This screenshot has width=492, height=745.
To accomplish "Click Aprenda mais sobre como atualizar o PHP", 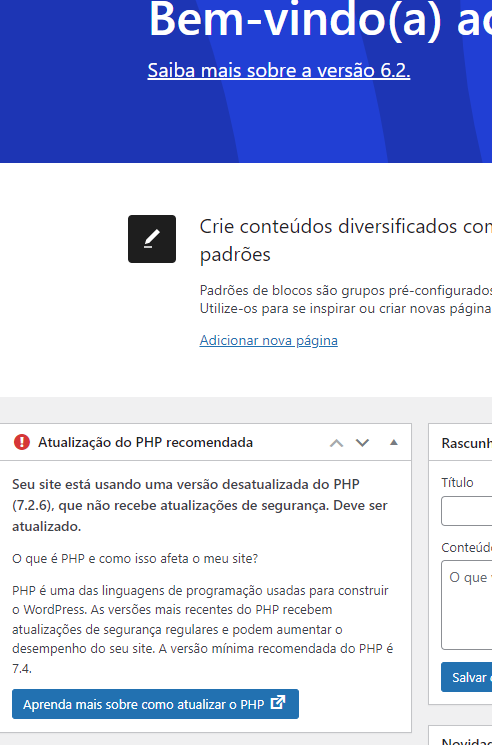I will point(155,704).
